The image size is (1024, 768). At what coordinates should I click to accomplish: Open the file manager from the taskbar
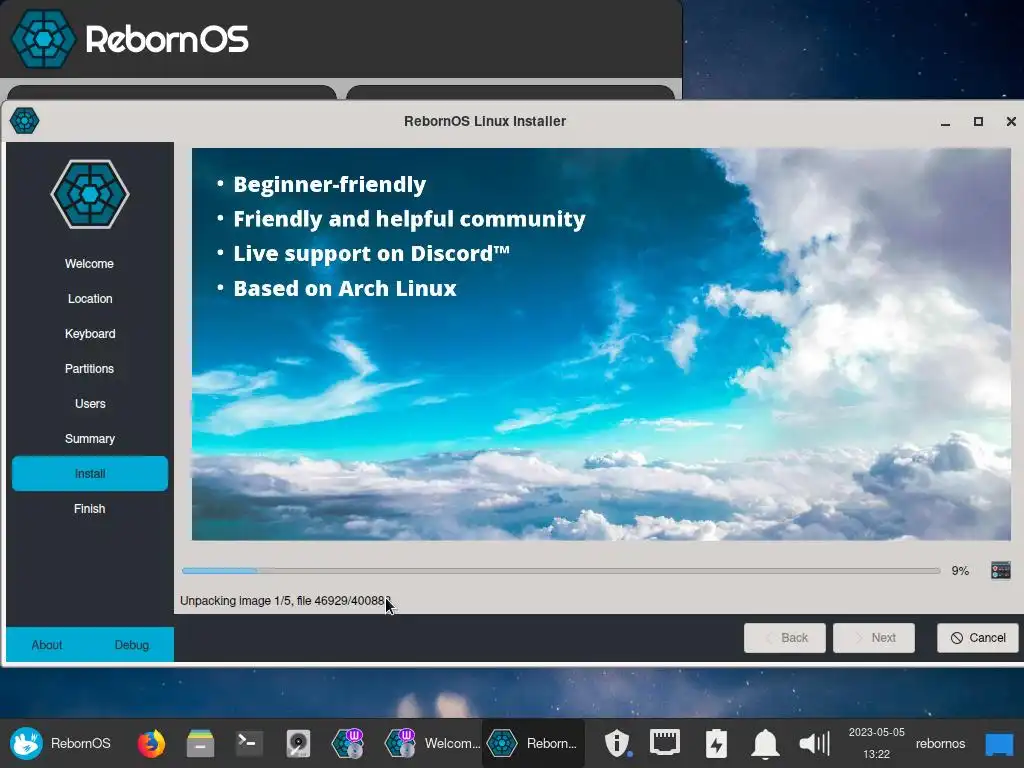click(x=200, y=743)
